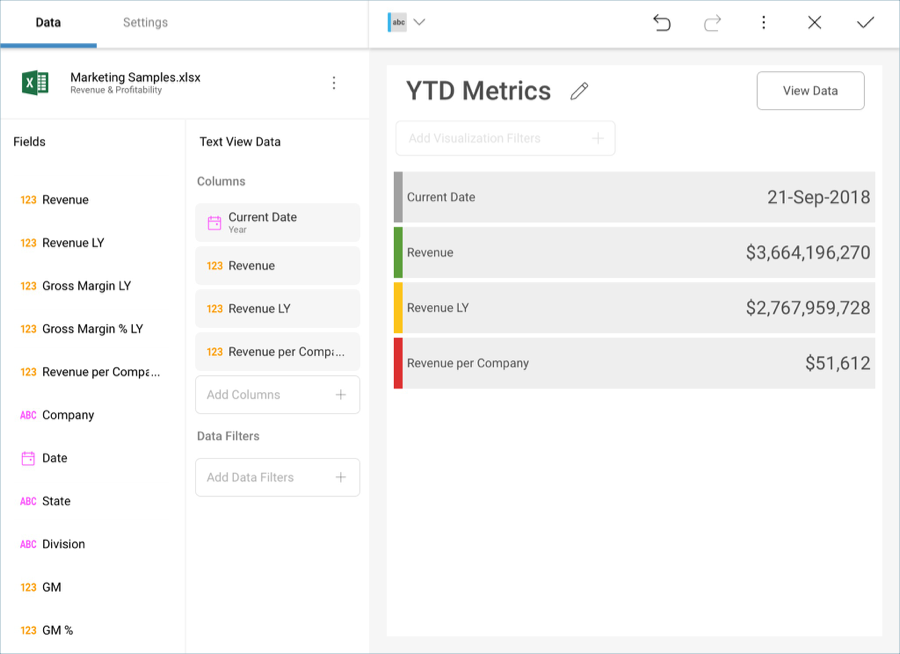Click the View Data button
The width and height of the screenshot is (900, 654).
(810, 91)
